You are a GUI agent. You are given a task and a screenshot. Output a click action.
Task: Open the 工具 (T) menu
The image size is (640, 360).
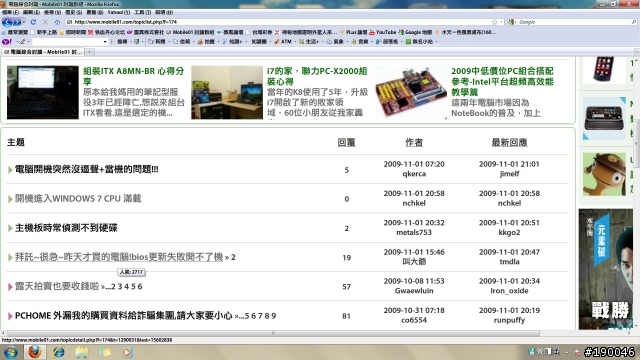(x=142, y=13)
